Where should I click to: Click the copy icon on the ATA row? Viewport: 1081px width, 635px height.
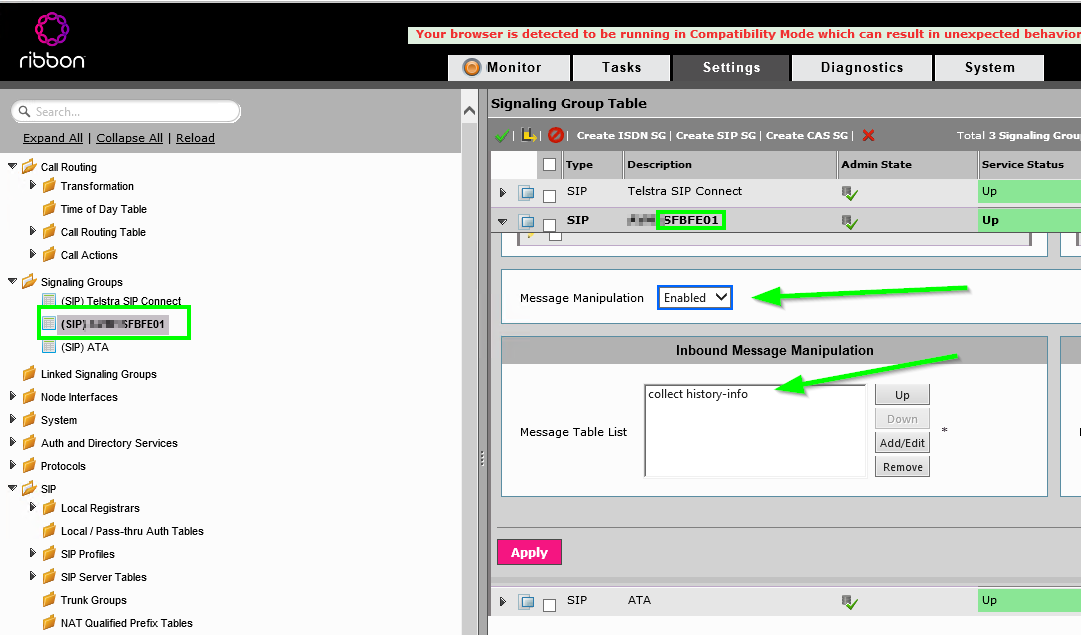[x=527, y=601]
